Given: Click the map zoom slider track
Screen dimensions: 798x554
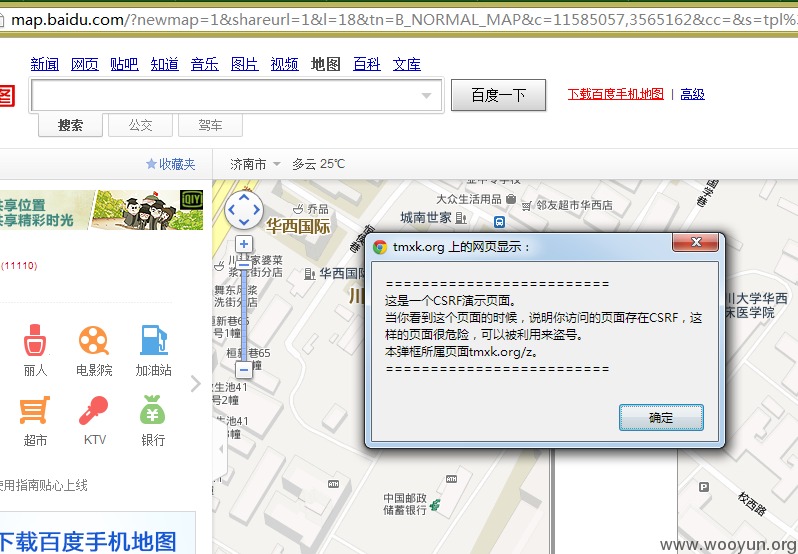Looking at the screenshot, I should click(244, 313).
